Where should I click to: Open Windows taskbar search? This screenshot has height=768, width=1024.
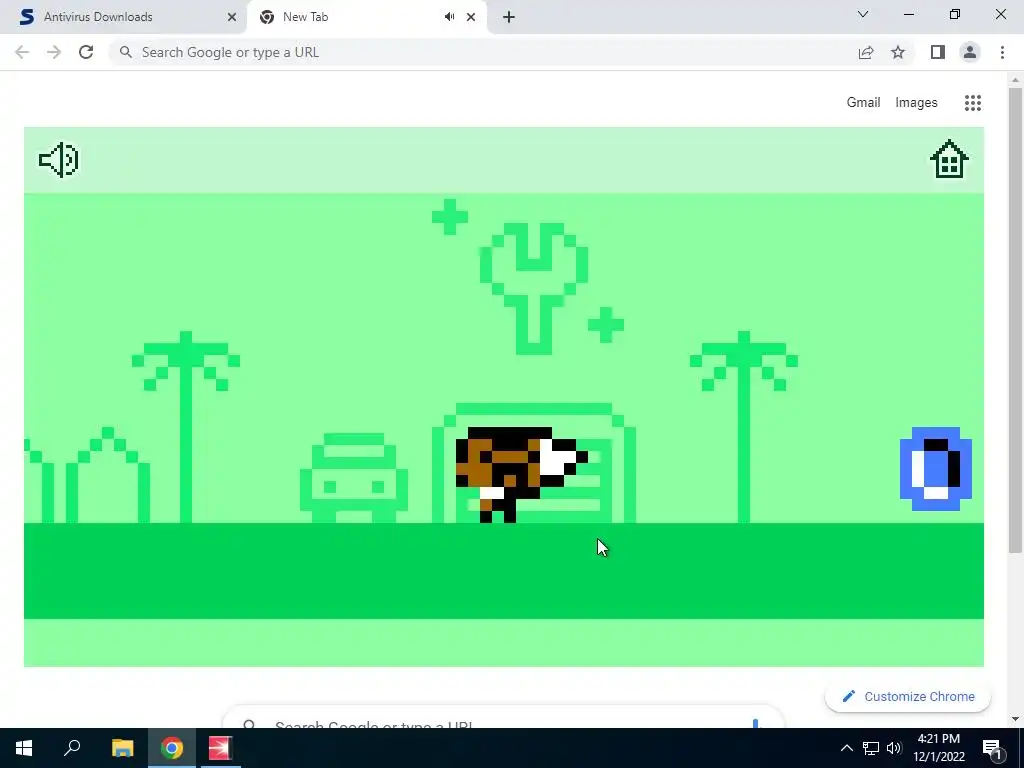tap(72, 748)
